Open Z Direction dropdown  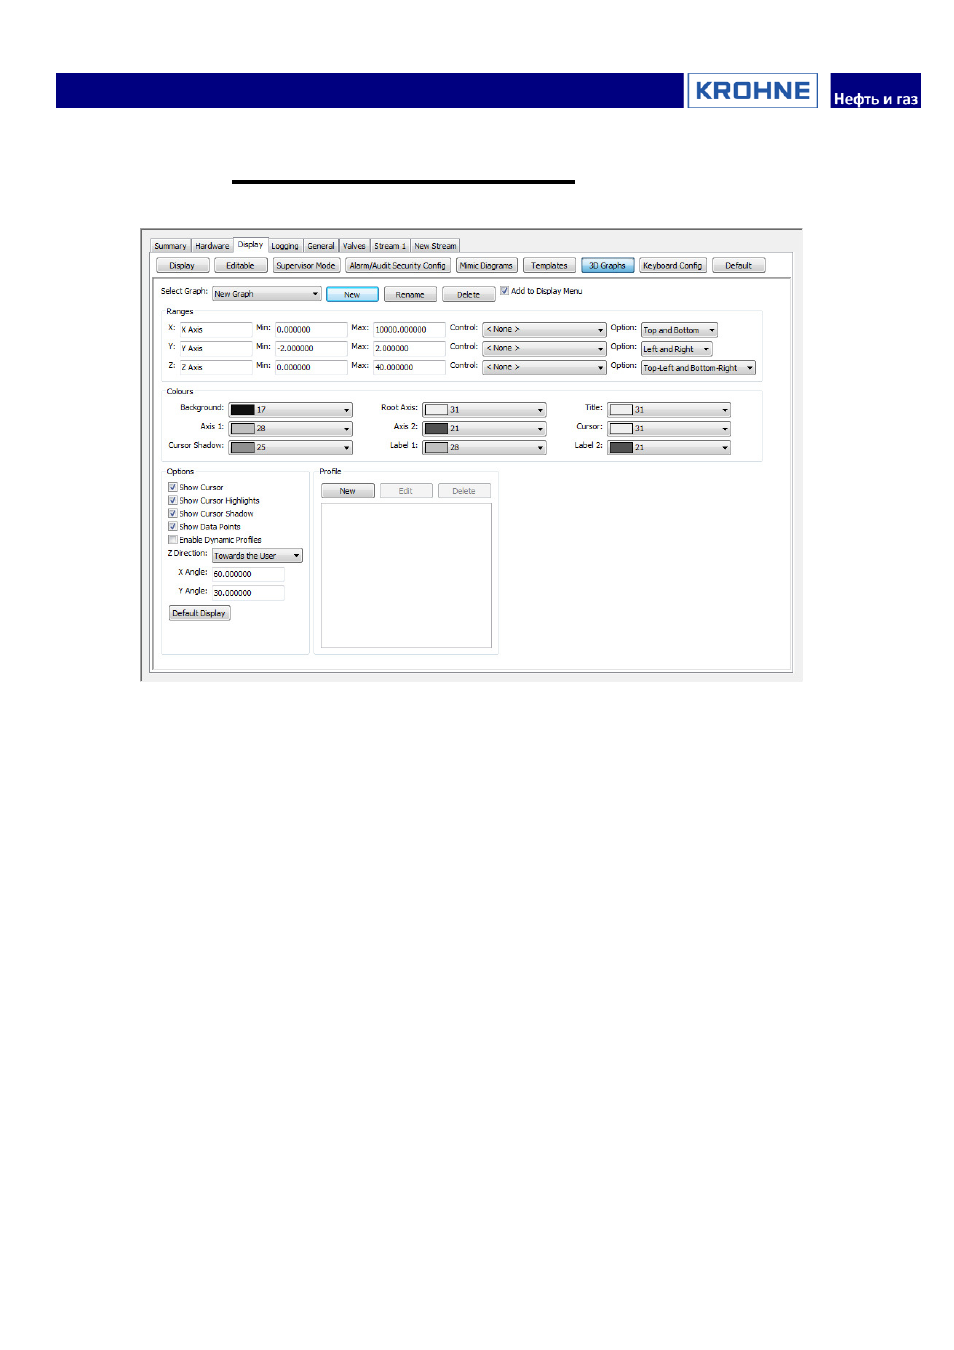point(257,556)
